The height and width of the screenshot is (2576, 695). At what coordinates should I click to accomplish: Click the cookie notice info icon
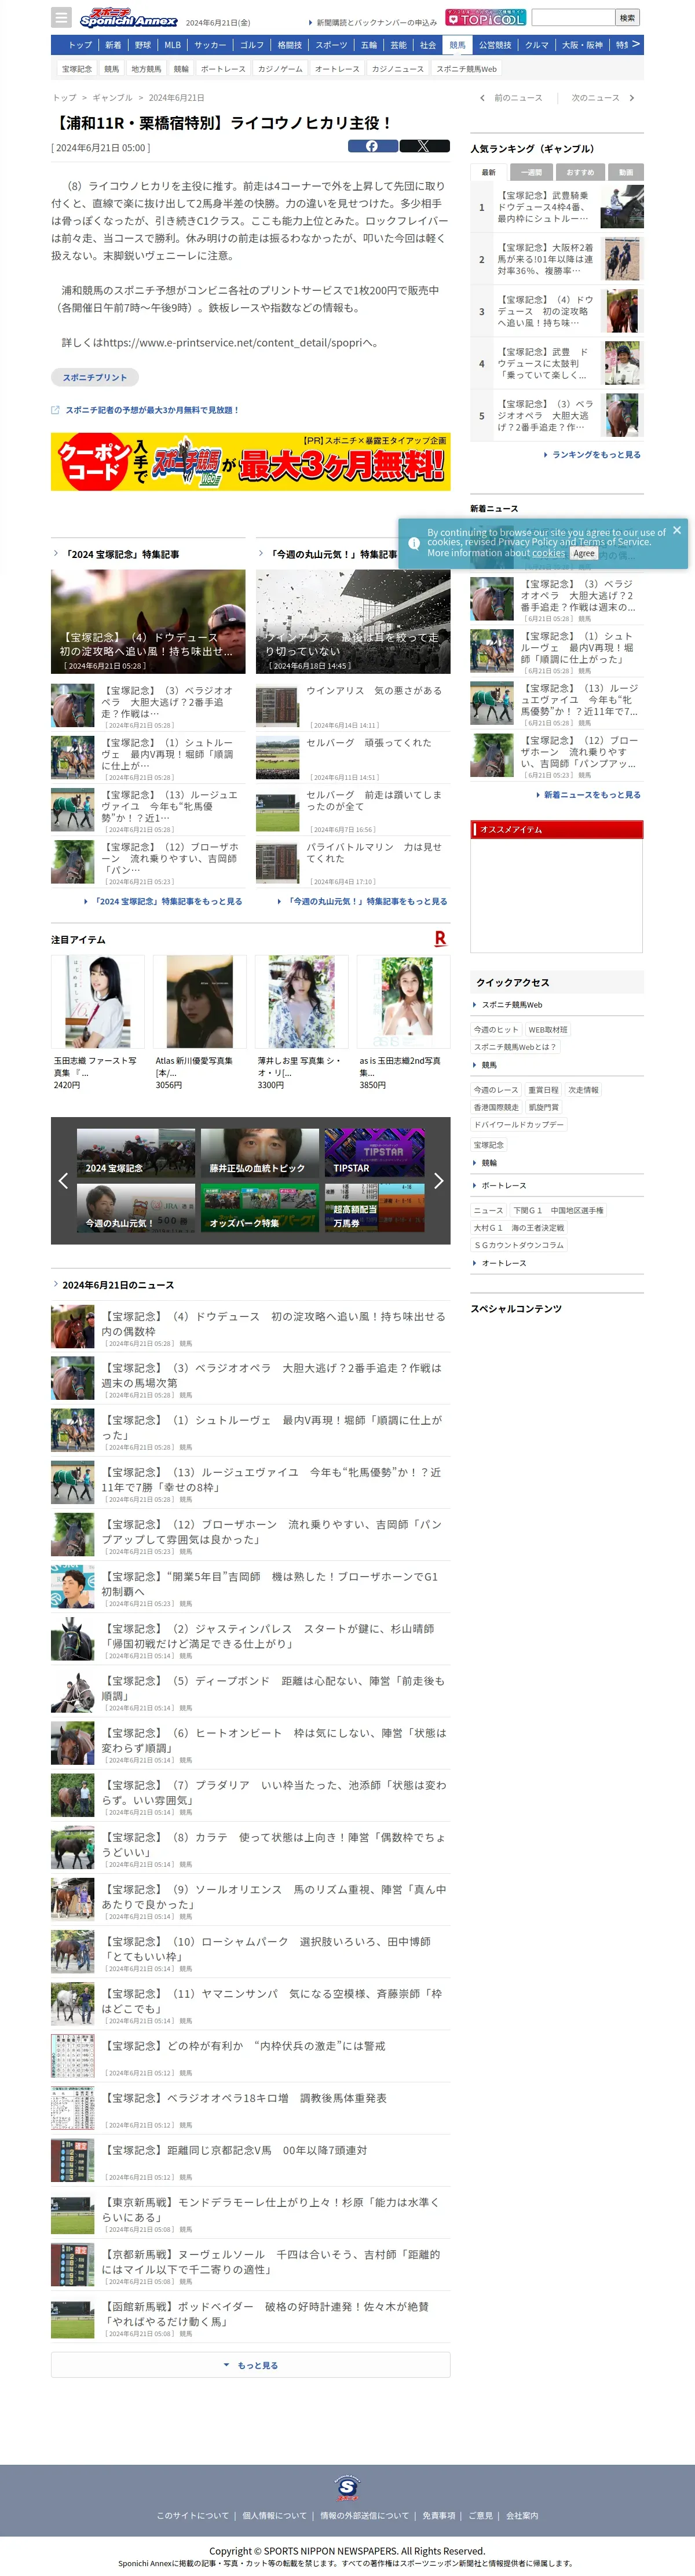point(414,543)
